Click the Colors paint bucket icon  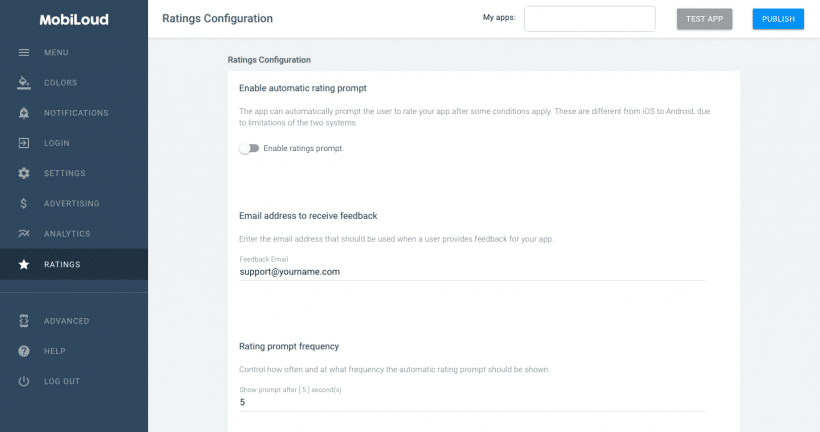[x=24, y=82]
